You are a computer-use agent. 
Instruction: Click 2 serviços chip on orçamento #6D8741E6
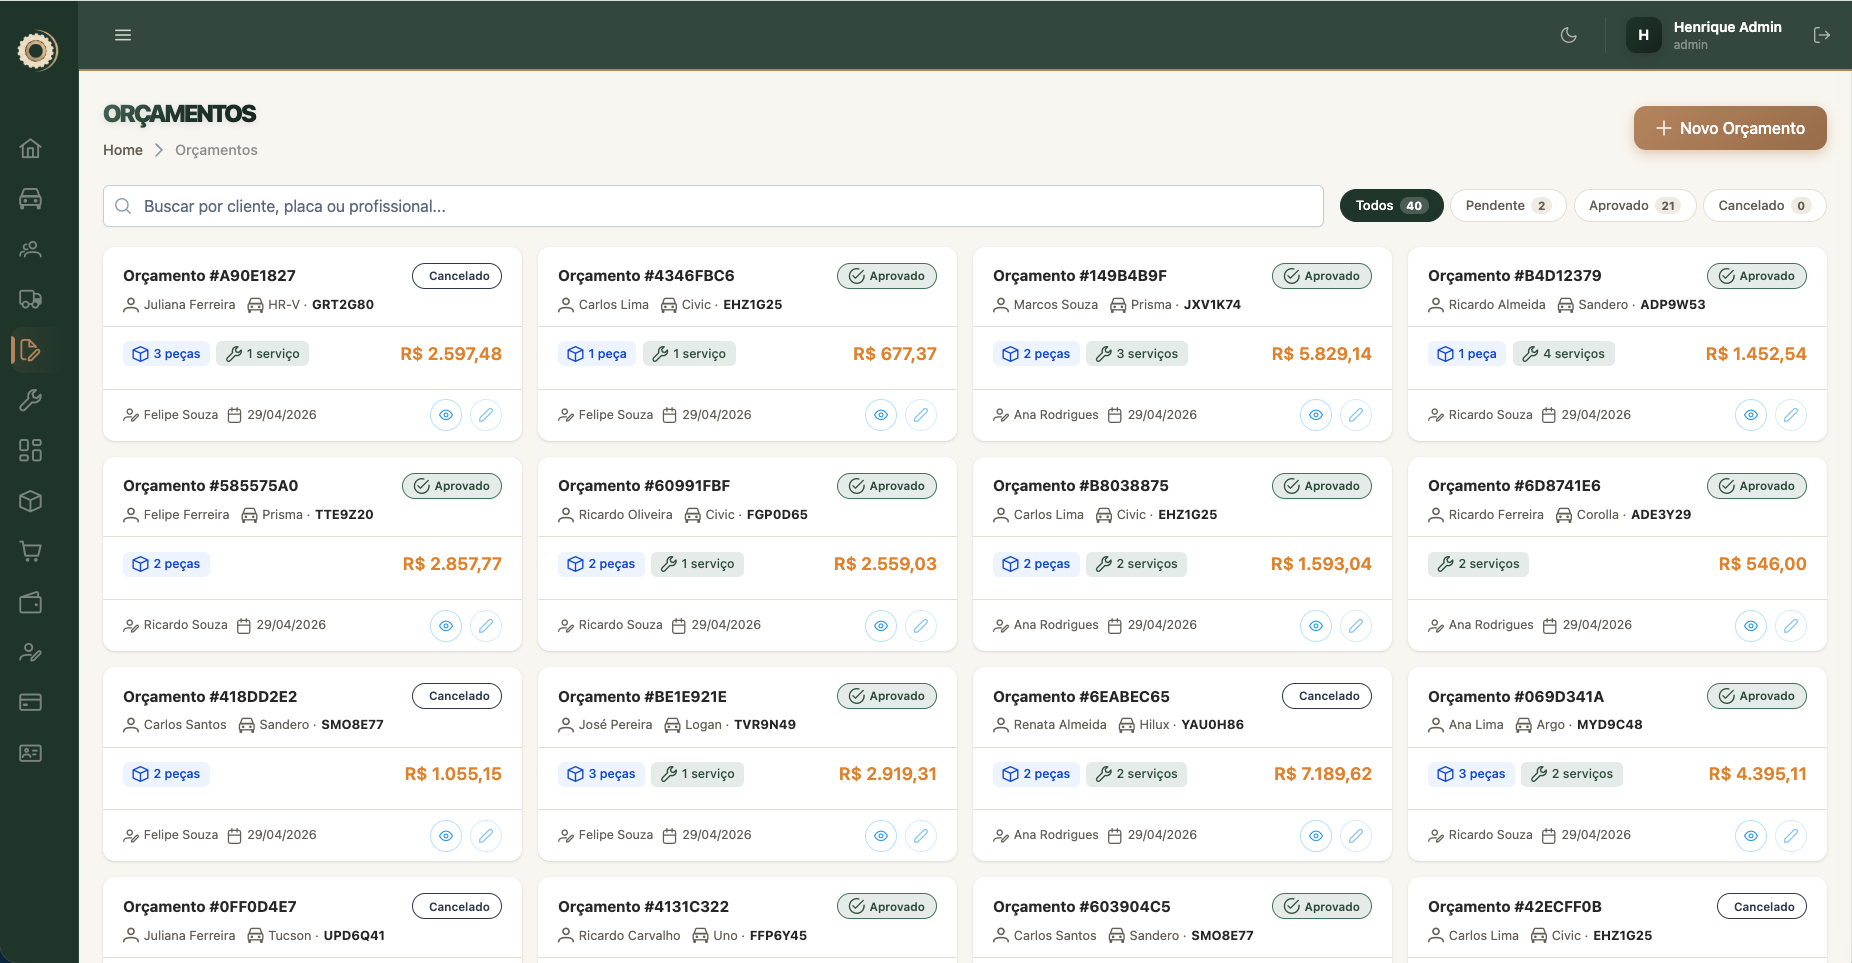point(1478,564)
